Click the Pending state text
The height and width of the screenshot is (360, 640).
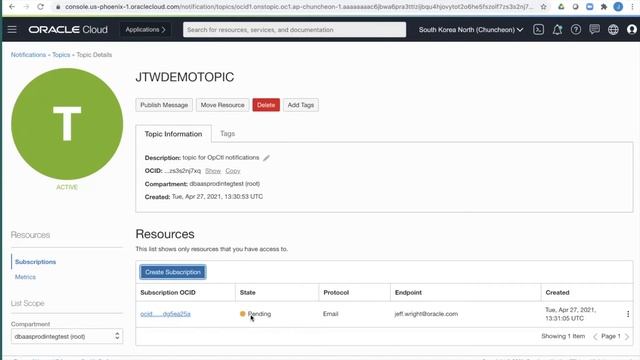(x=260, y=314)
